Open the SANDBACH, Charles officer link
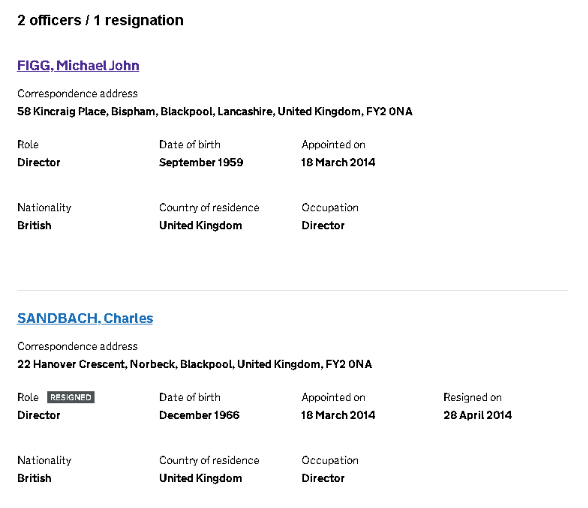Image resolution: width=588 pixels, height=508 pixels. pyautogui.click(x=85, y=318)
